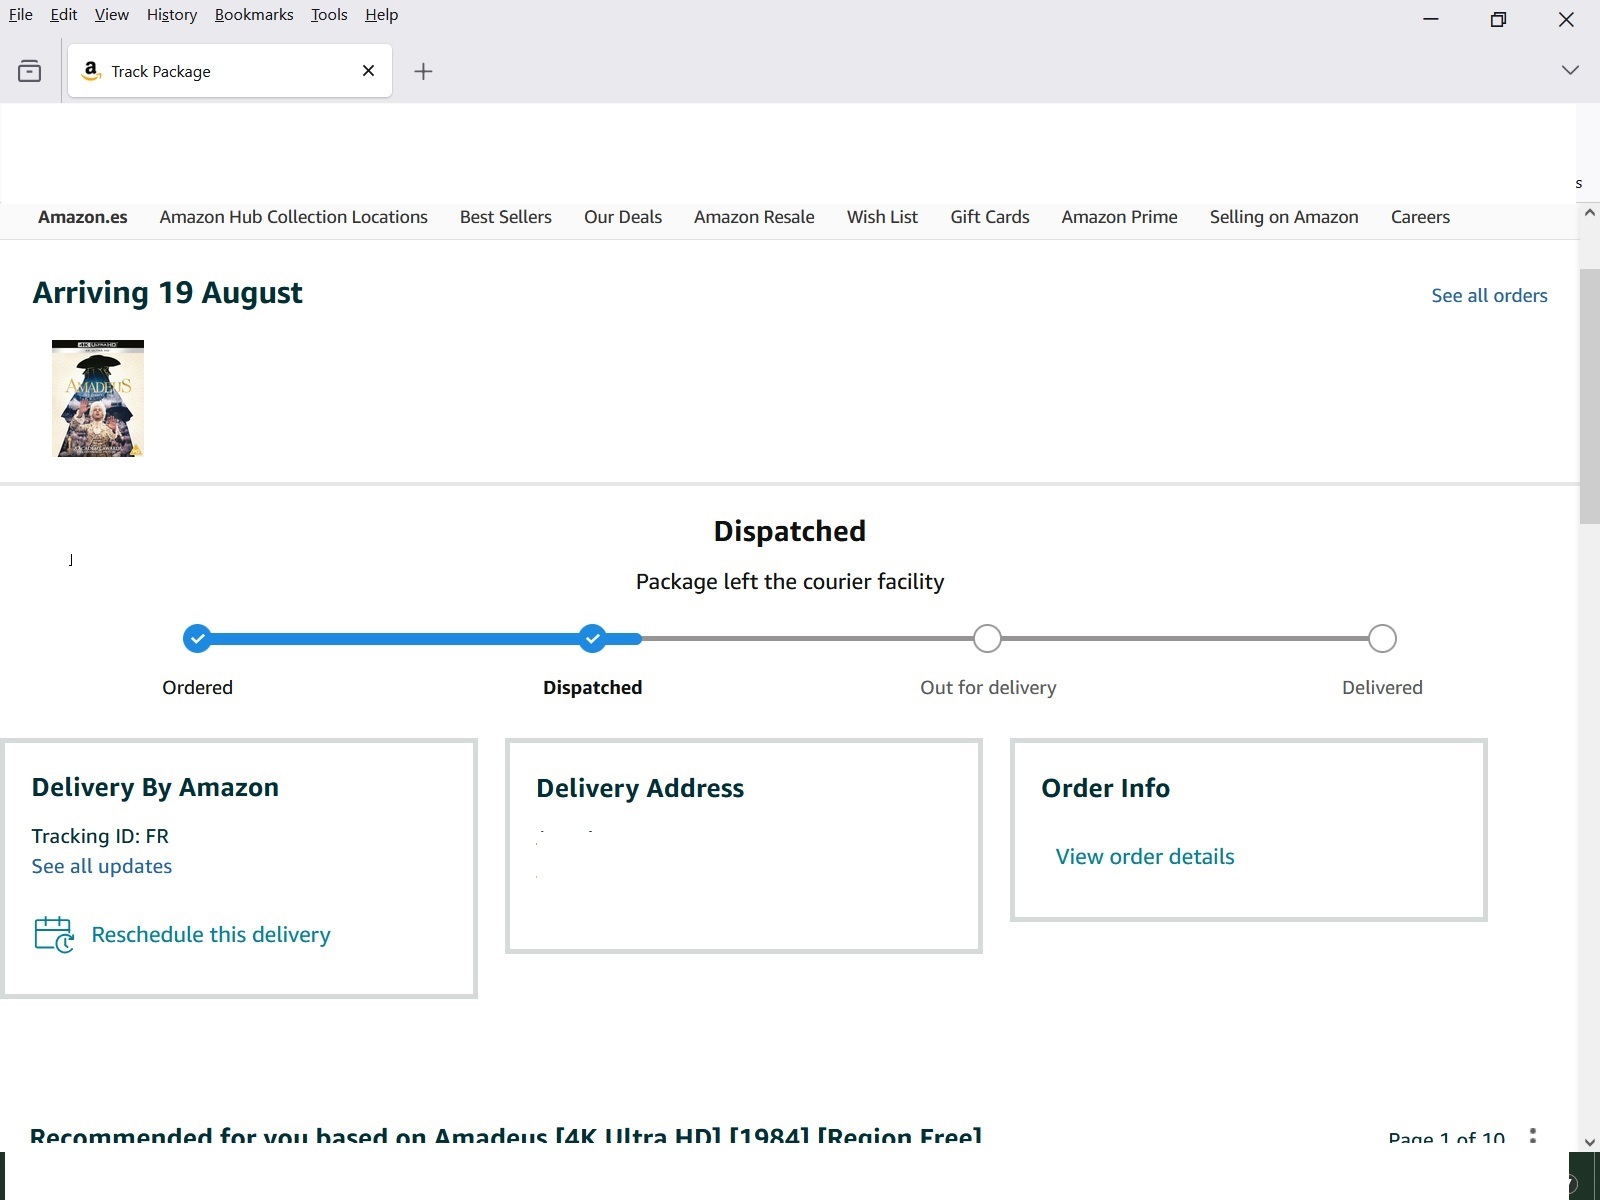This screenshot has height=1200, width=1600.
Task: Select the Track Package tab
Action: point(230,70)
